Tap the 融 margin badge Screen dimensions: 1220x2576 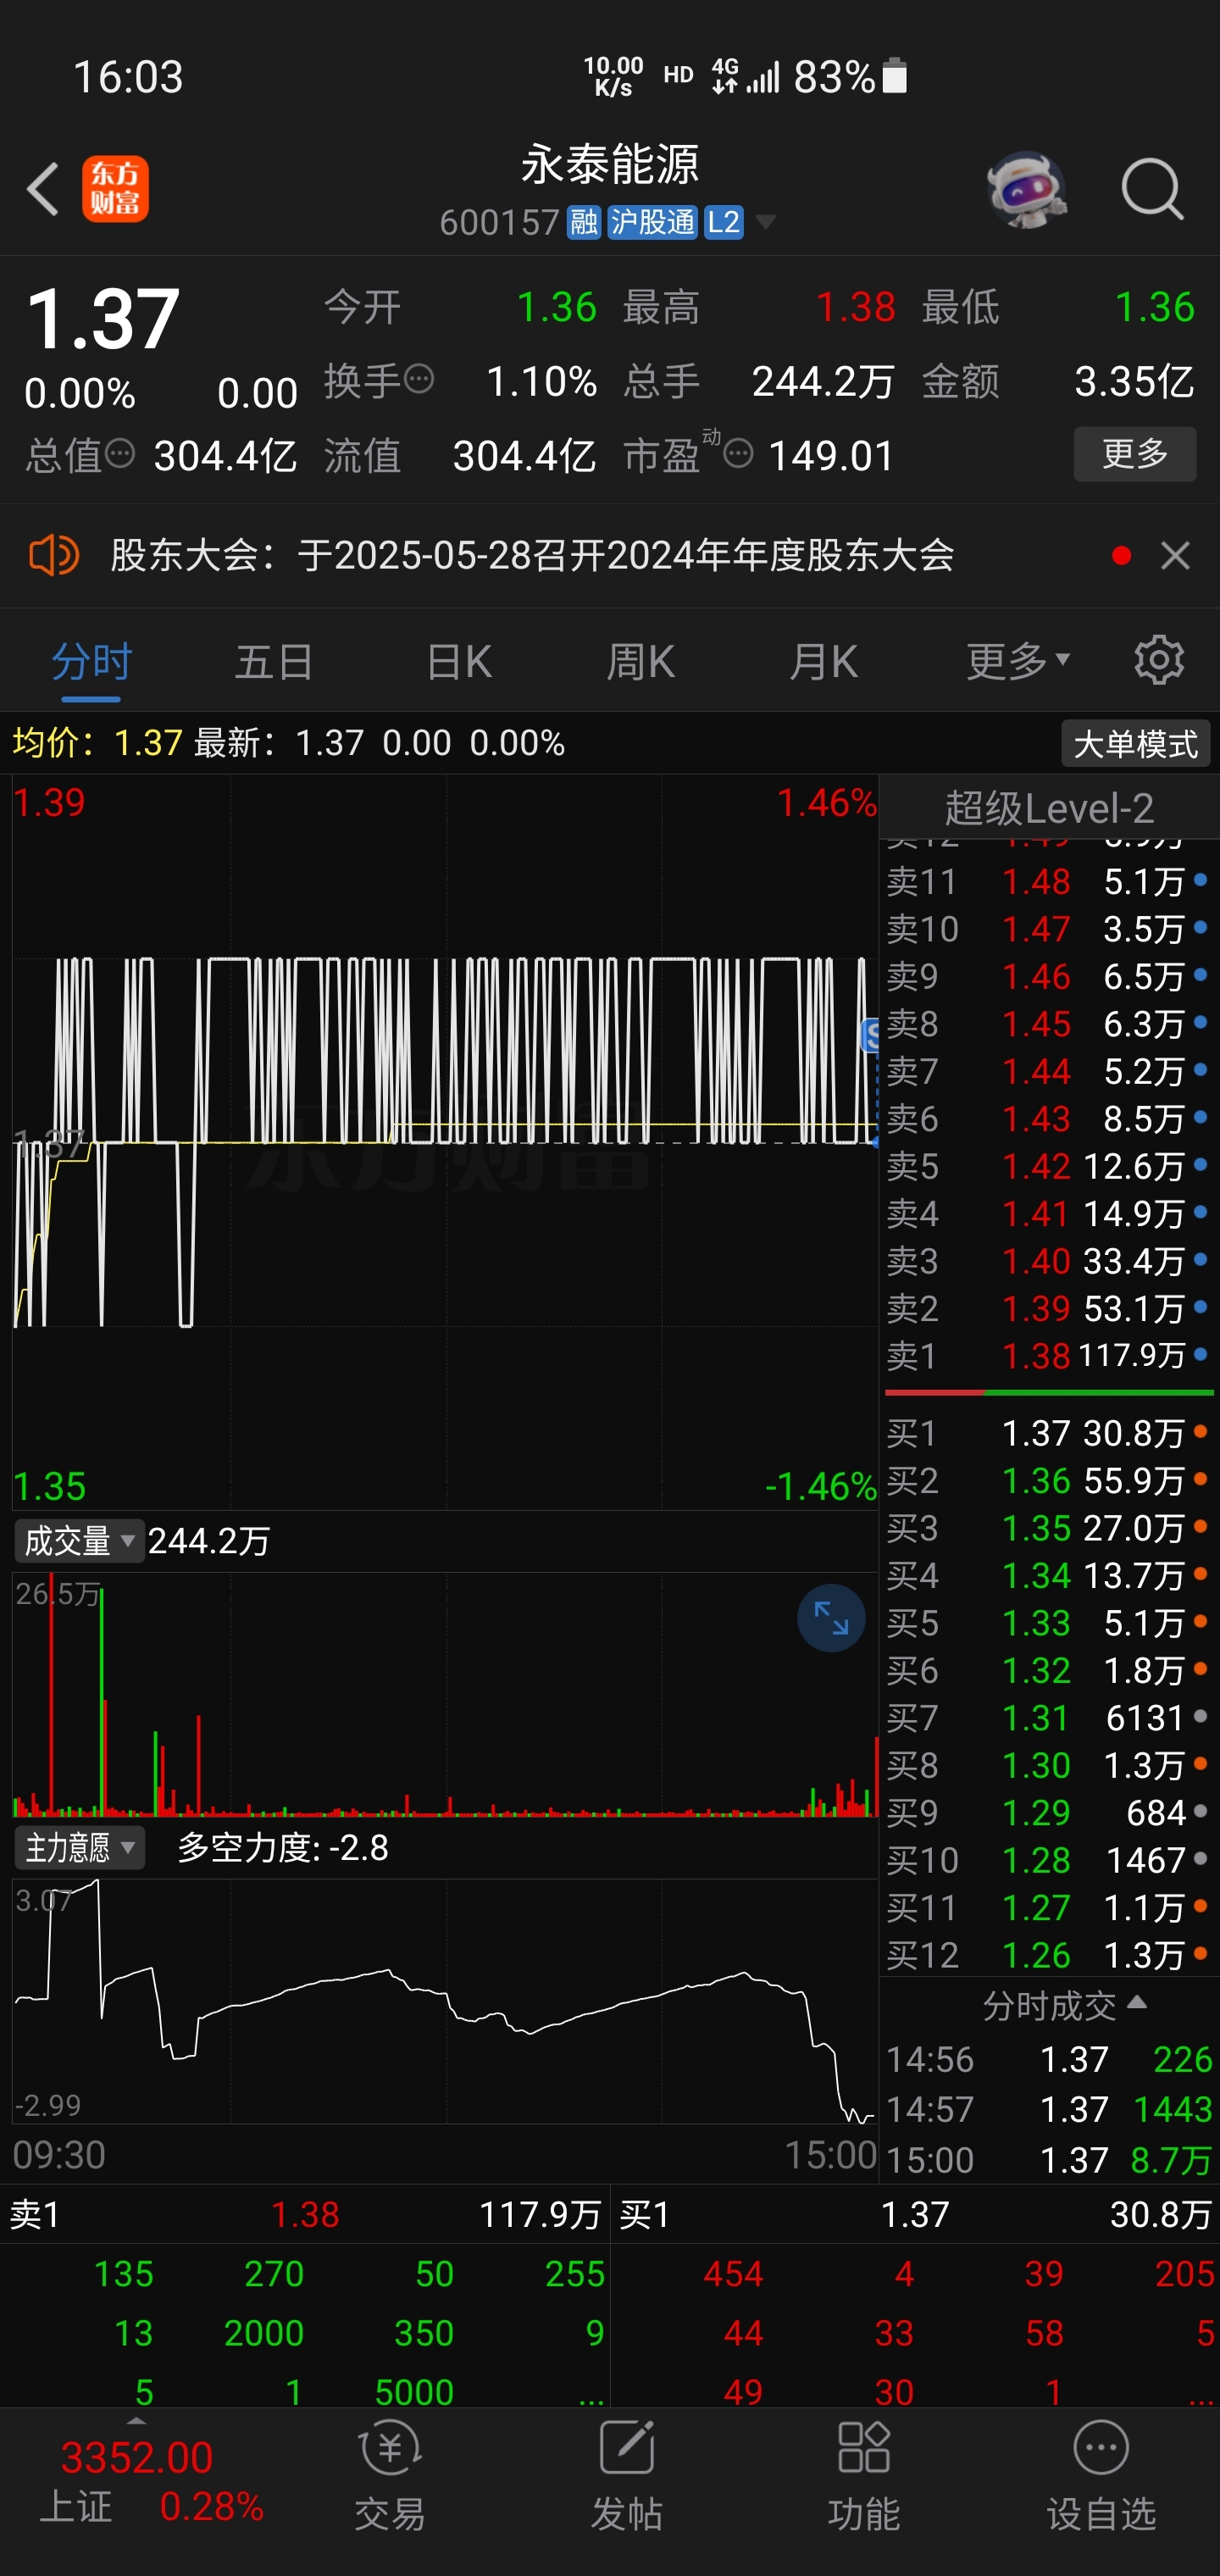point(584,222)
